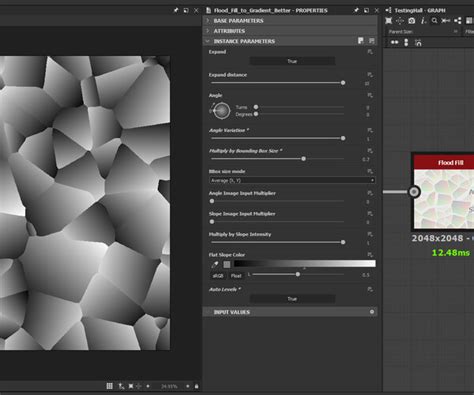Switch Flat Slope Color to Float mode
Image resolution: width=474 pixels, height=395 pixels.
tap(236, 276)
